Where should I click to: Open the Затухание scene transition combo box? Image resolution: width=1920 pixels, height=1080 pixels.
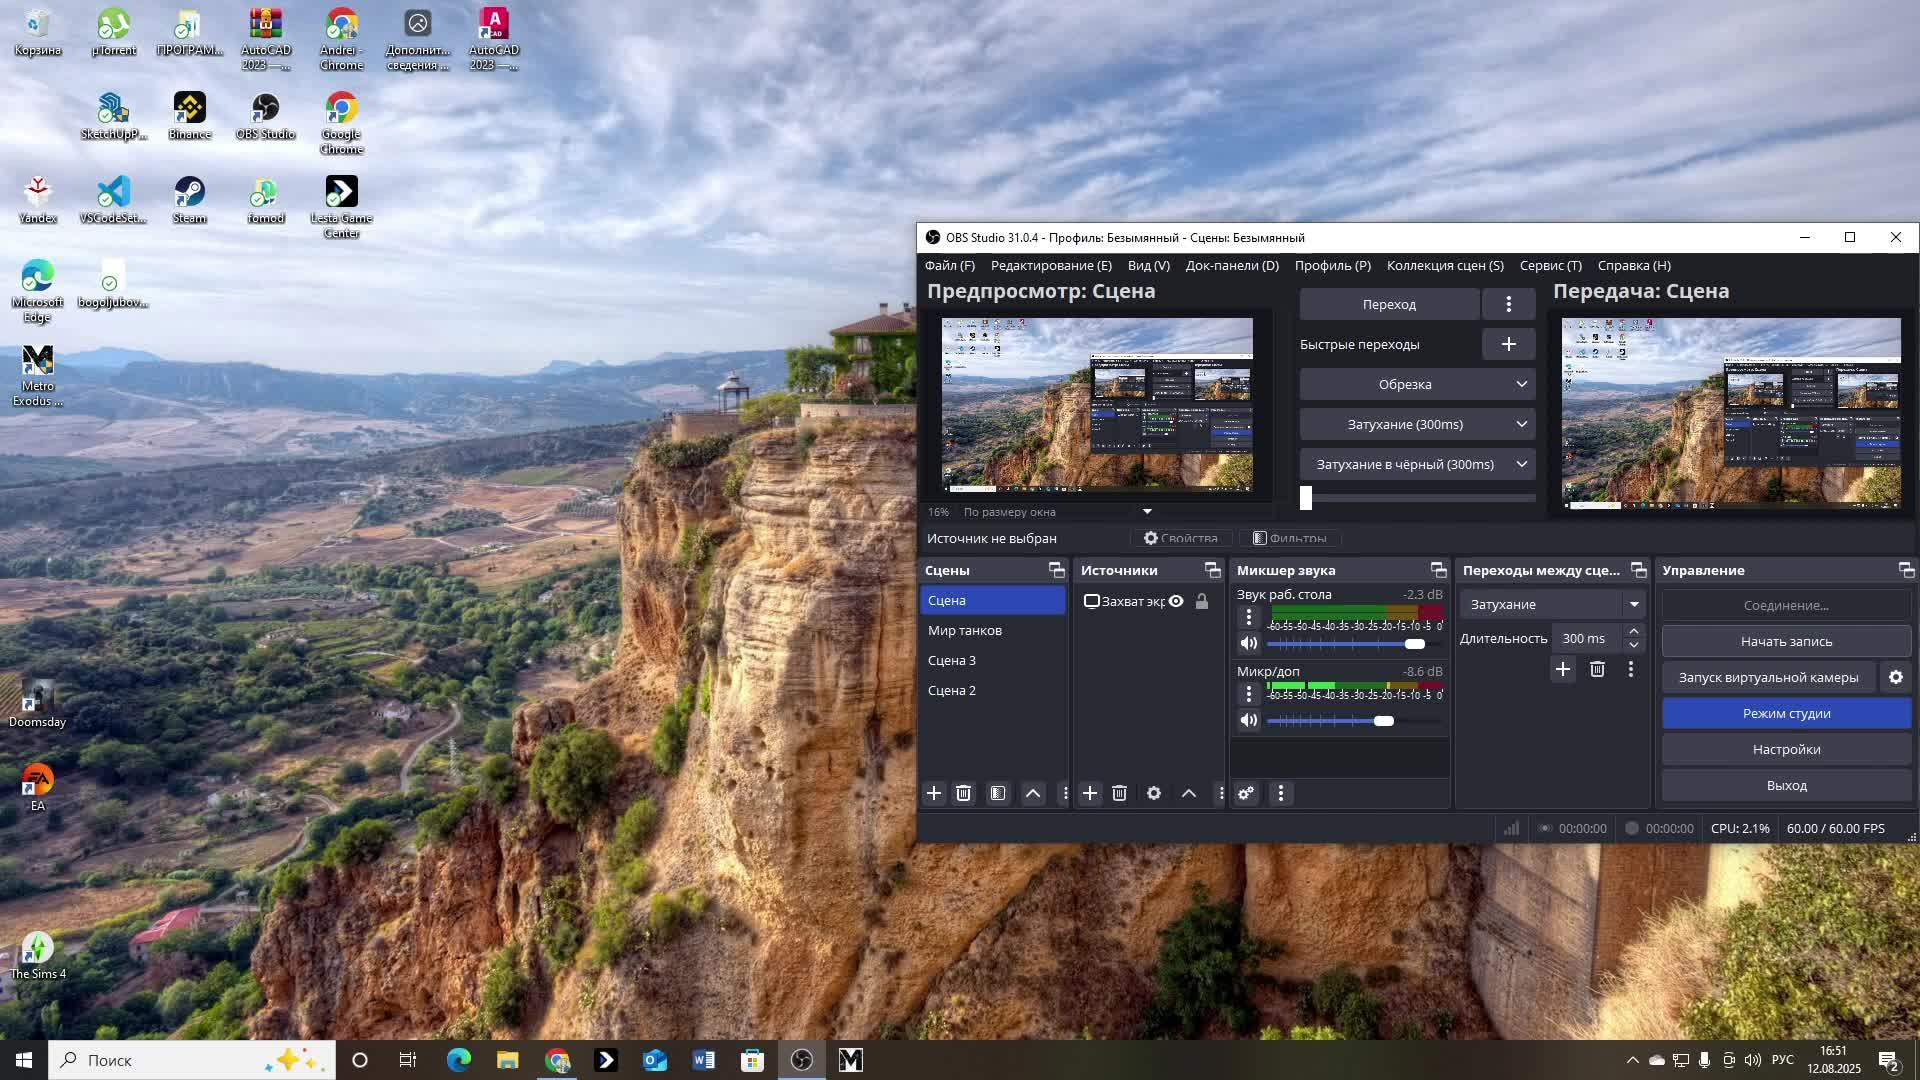click(1551, 604)
